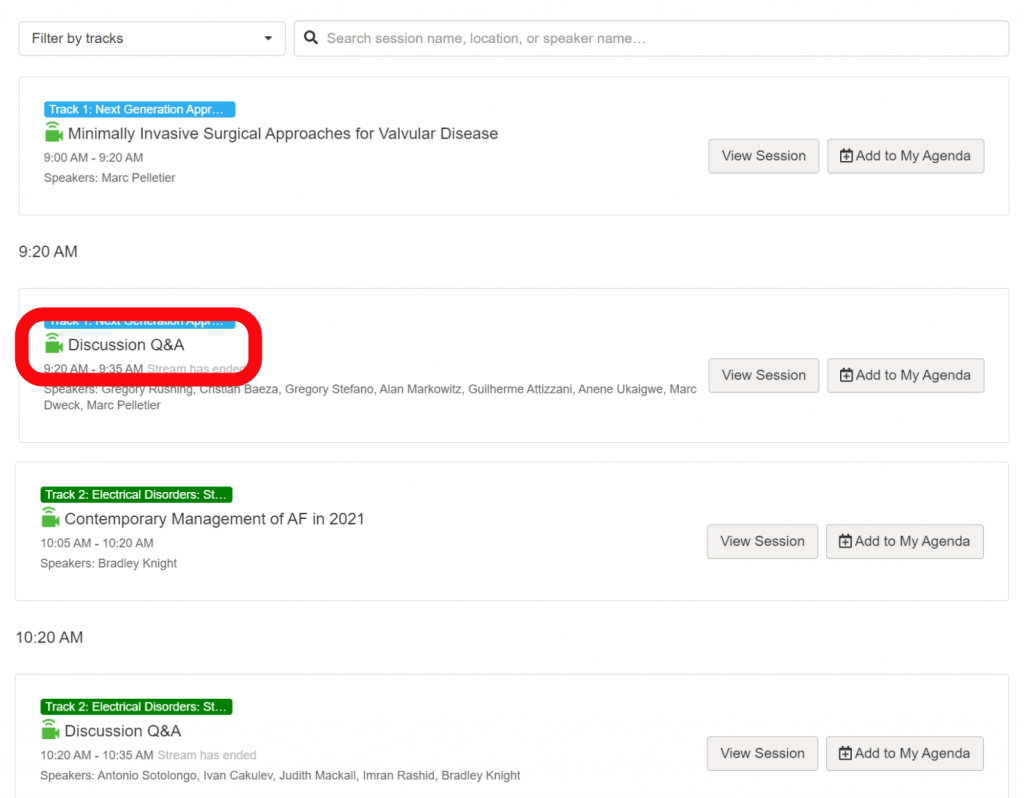Click the stream icon beside Contemporary Management of AF
This screenshot has height=798, width=1024.
pyautogui.click(x=50, y=519)
